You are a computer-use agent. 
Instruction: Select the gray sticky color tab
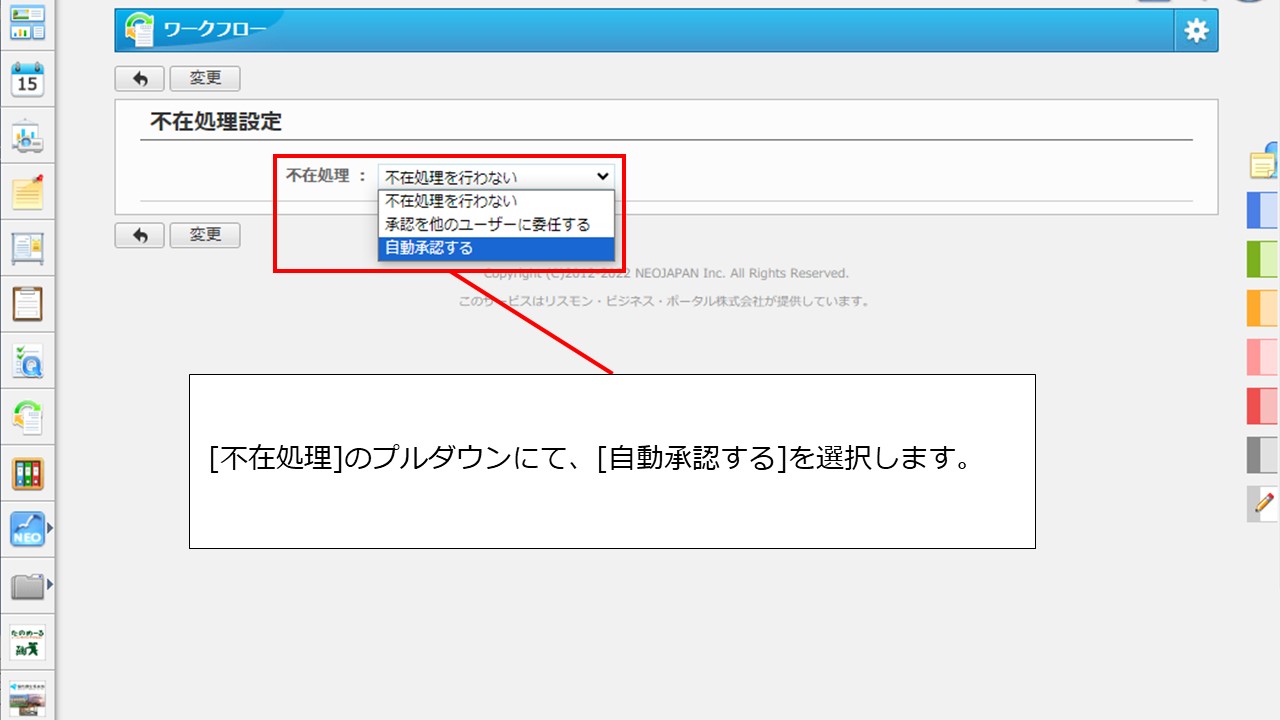[1263, 455]
